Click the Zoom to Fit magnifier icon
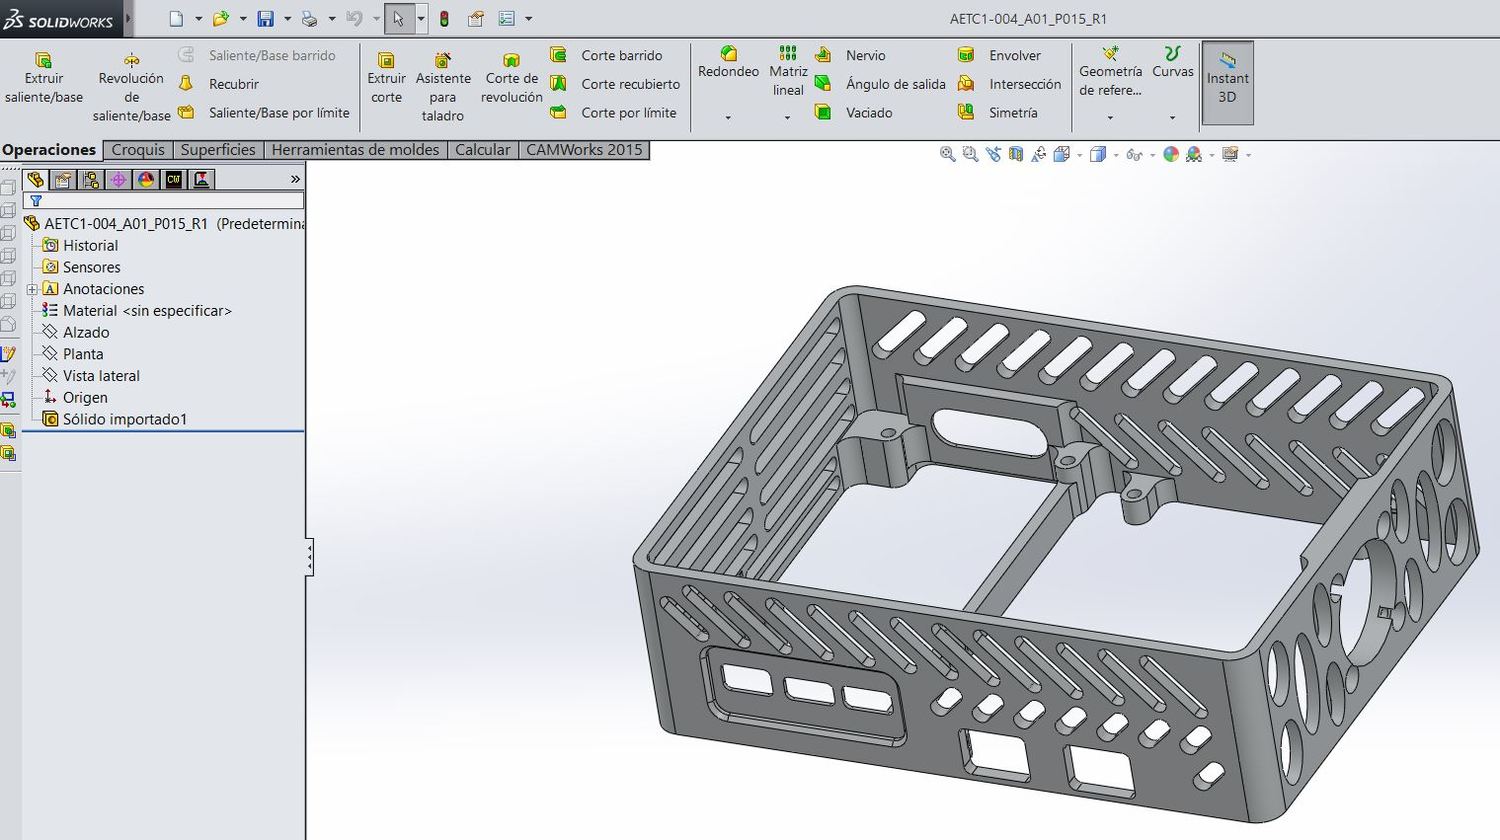Viewport: 1500px width, 840px height. [x=947, y=154]
